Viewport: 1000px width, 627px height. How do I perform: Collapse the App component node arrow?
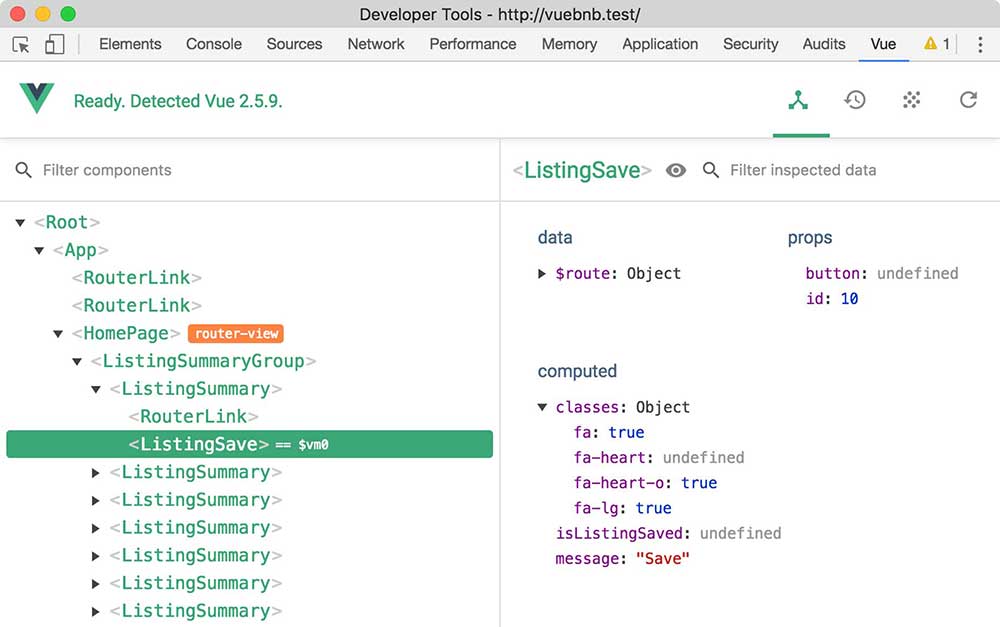click(x=40, y=250)
